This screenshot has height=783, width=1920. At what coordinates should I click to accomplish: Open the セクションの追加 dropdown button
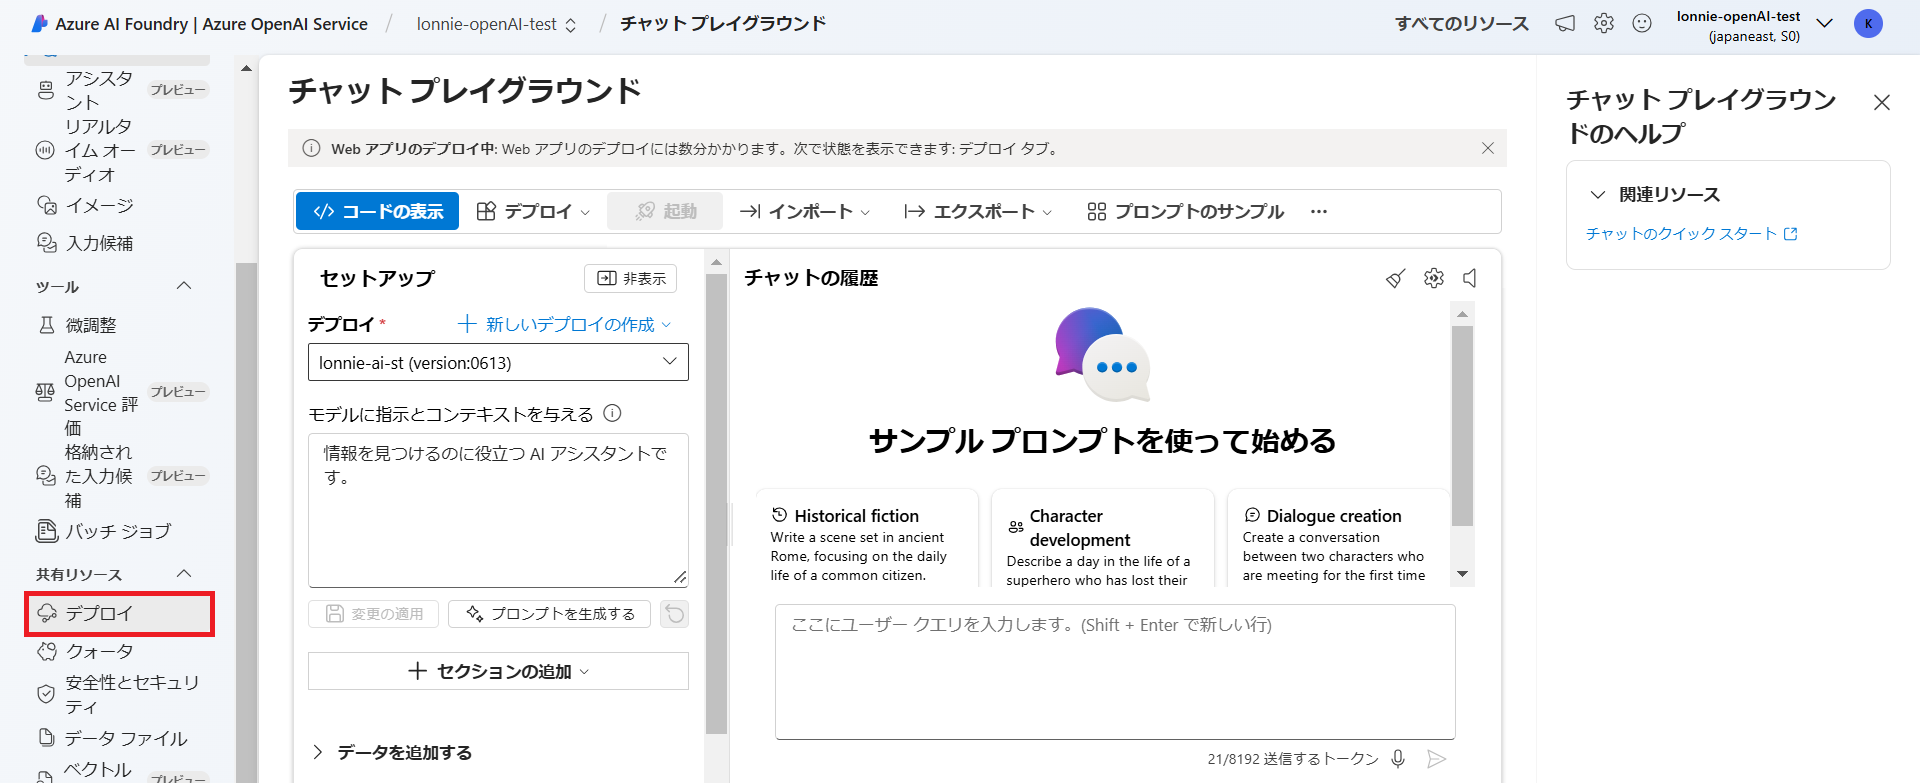(498, 671)
